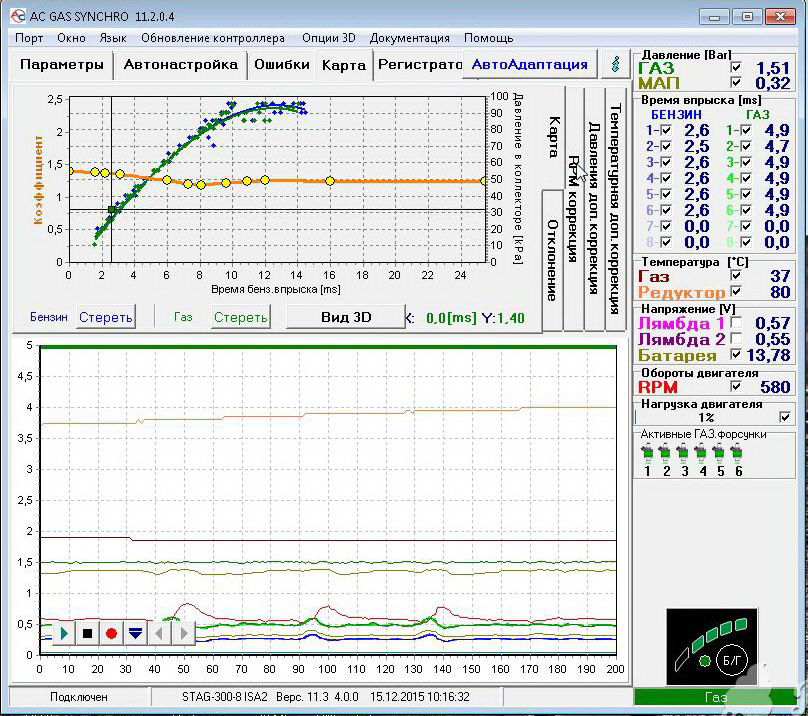This screenshot has height=716, width=808.
Task: Open the Окно menu
Action: (71, 38)
